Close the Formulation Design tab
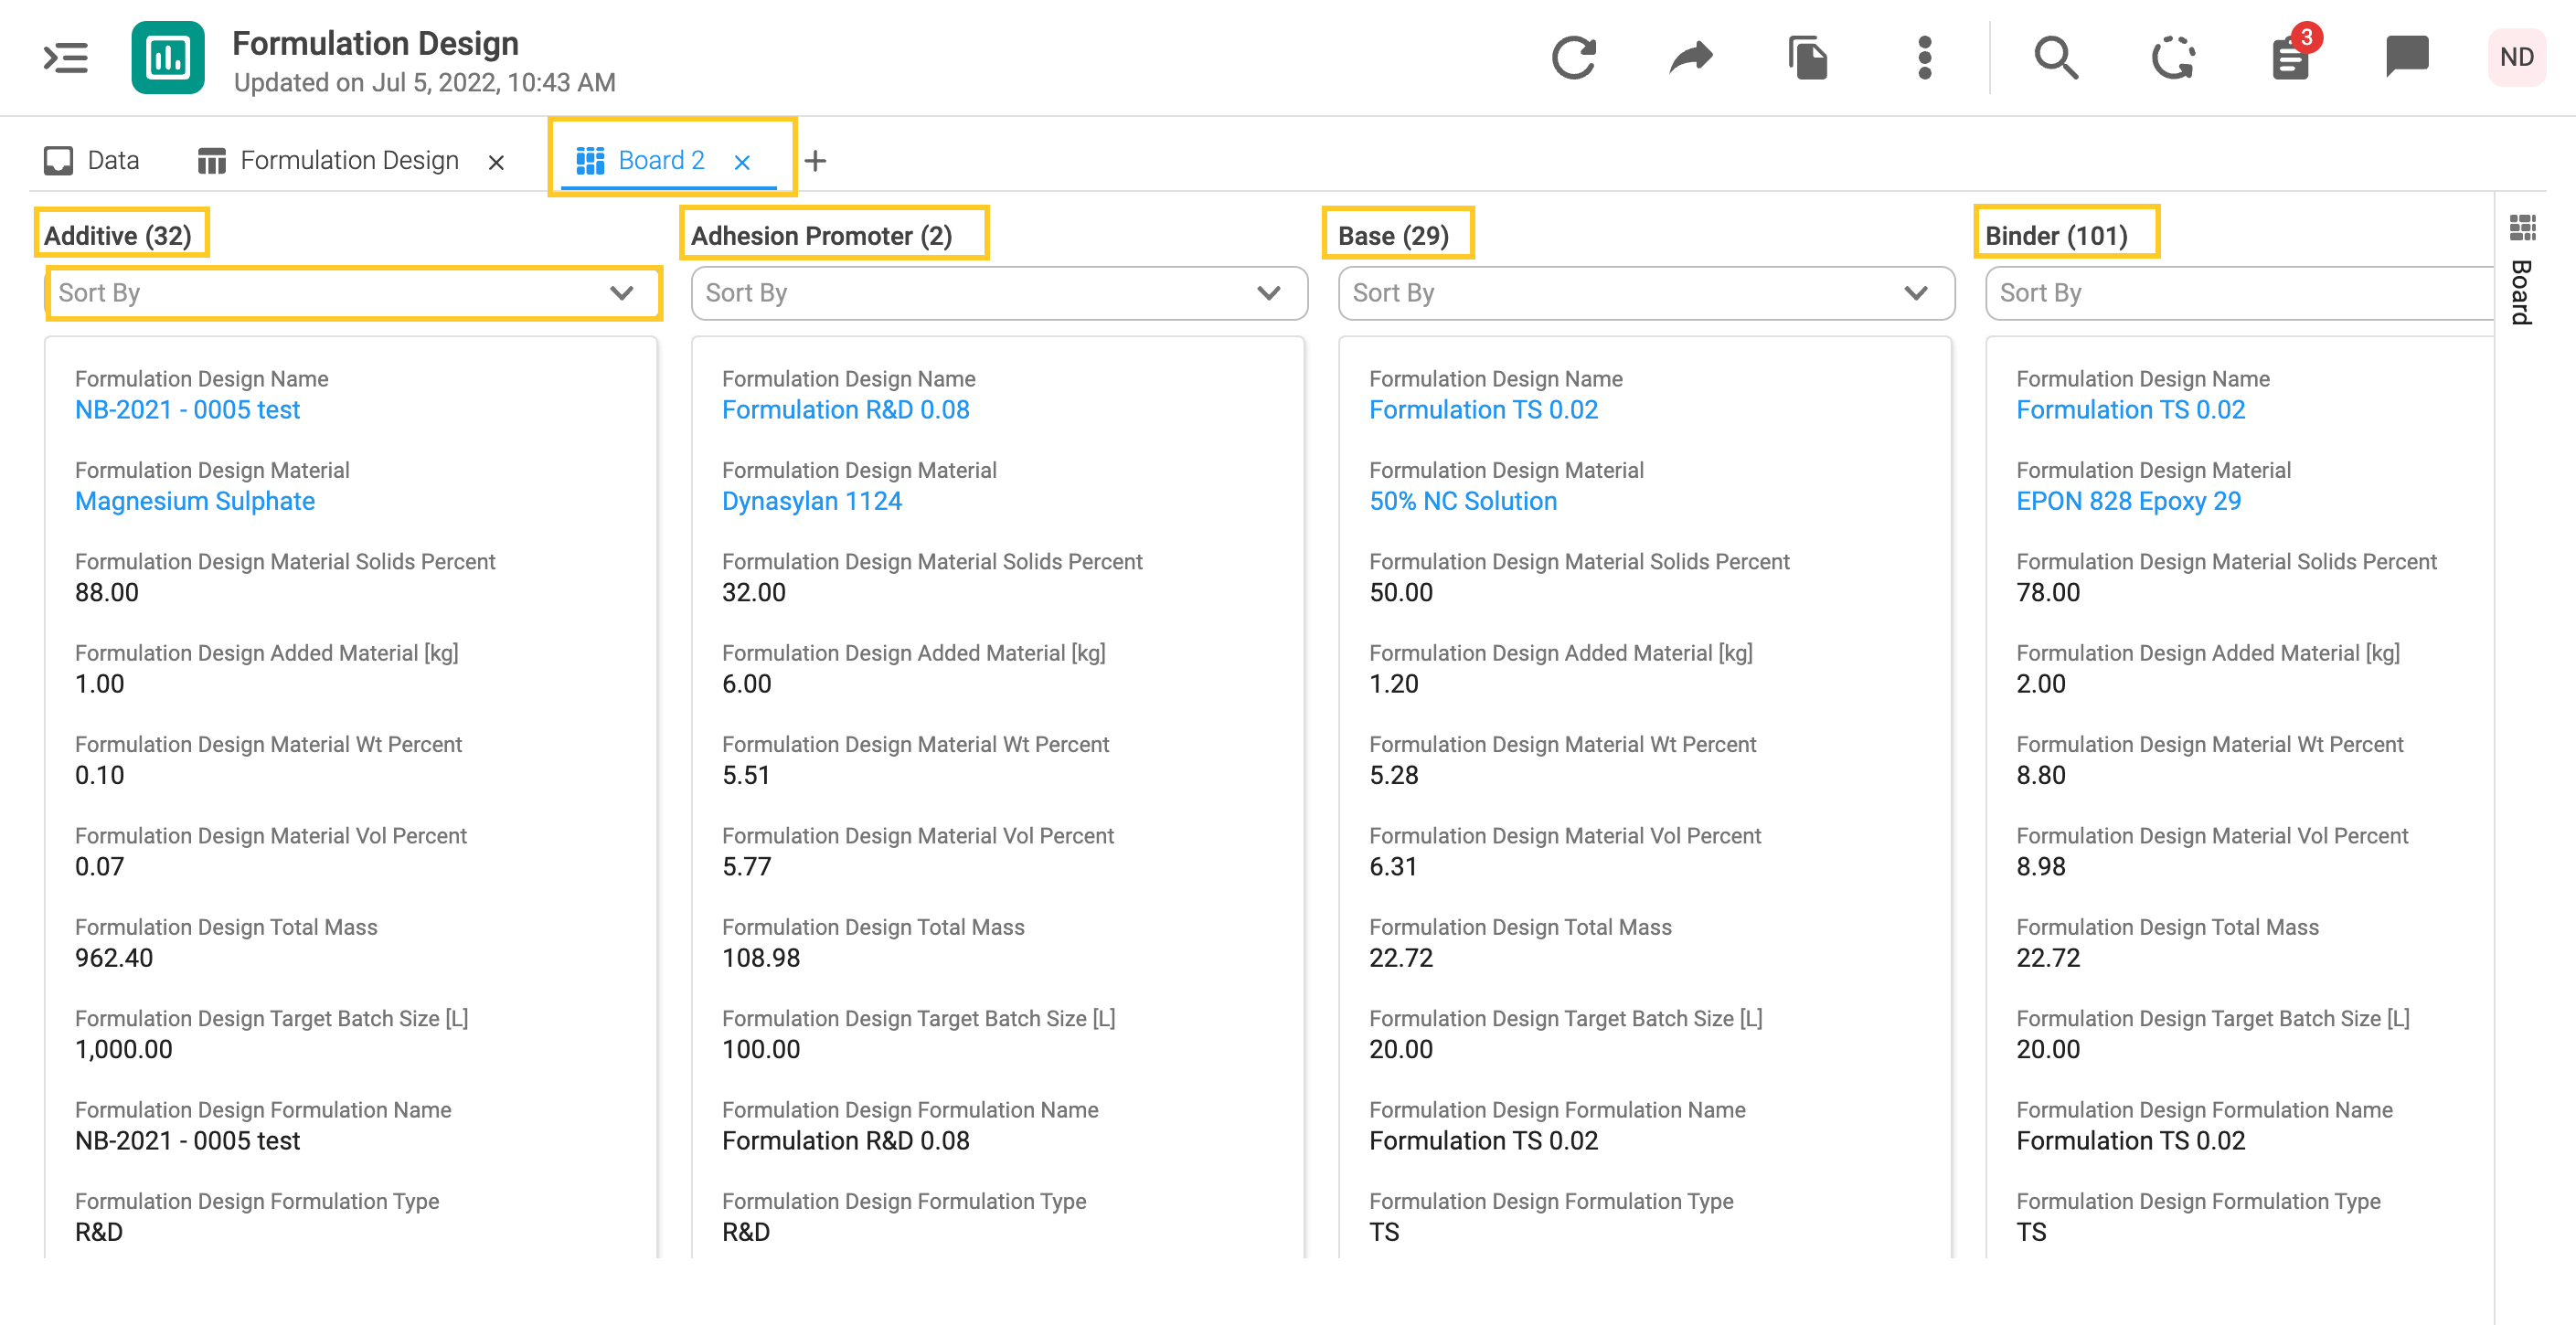Screen dimensions: 2576x1325 [496, 162]
